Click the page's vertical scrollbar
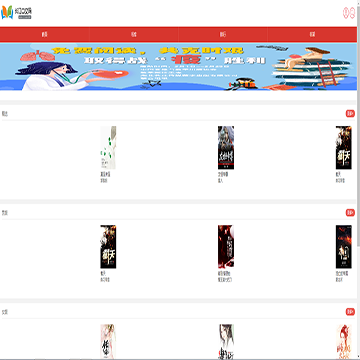Viewport: 360px width, 360px height. pyautogui.click(x=358, y=180)
